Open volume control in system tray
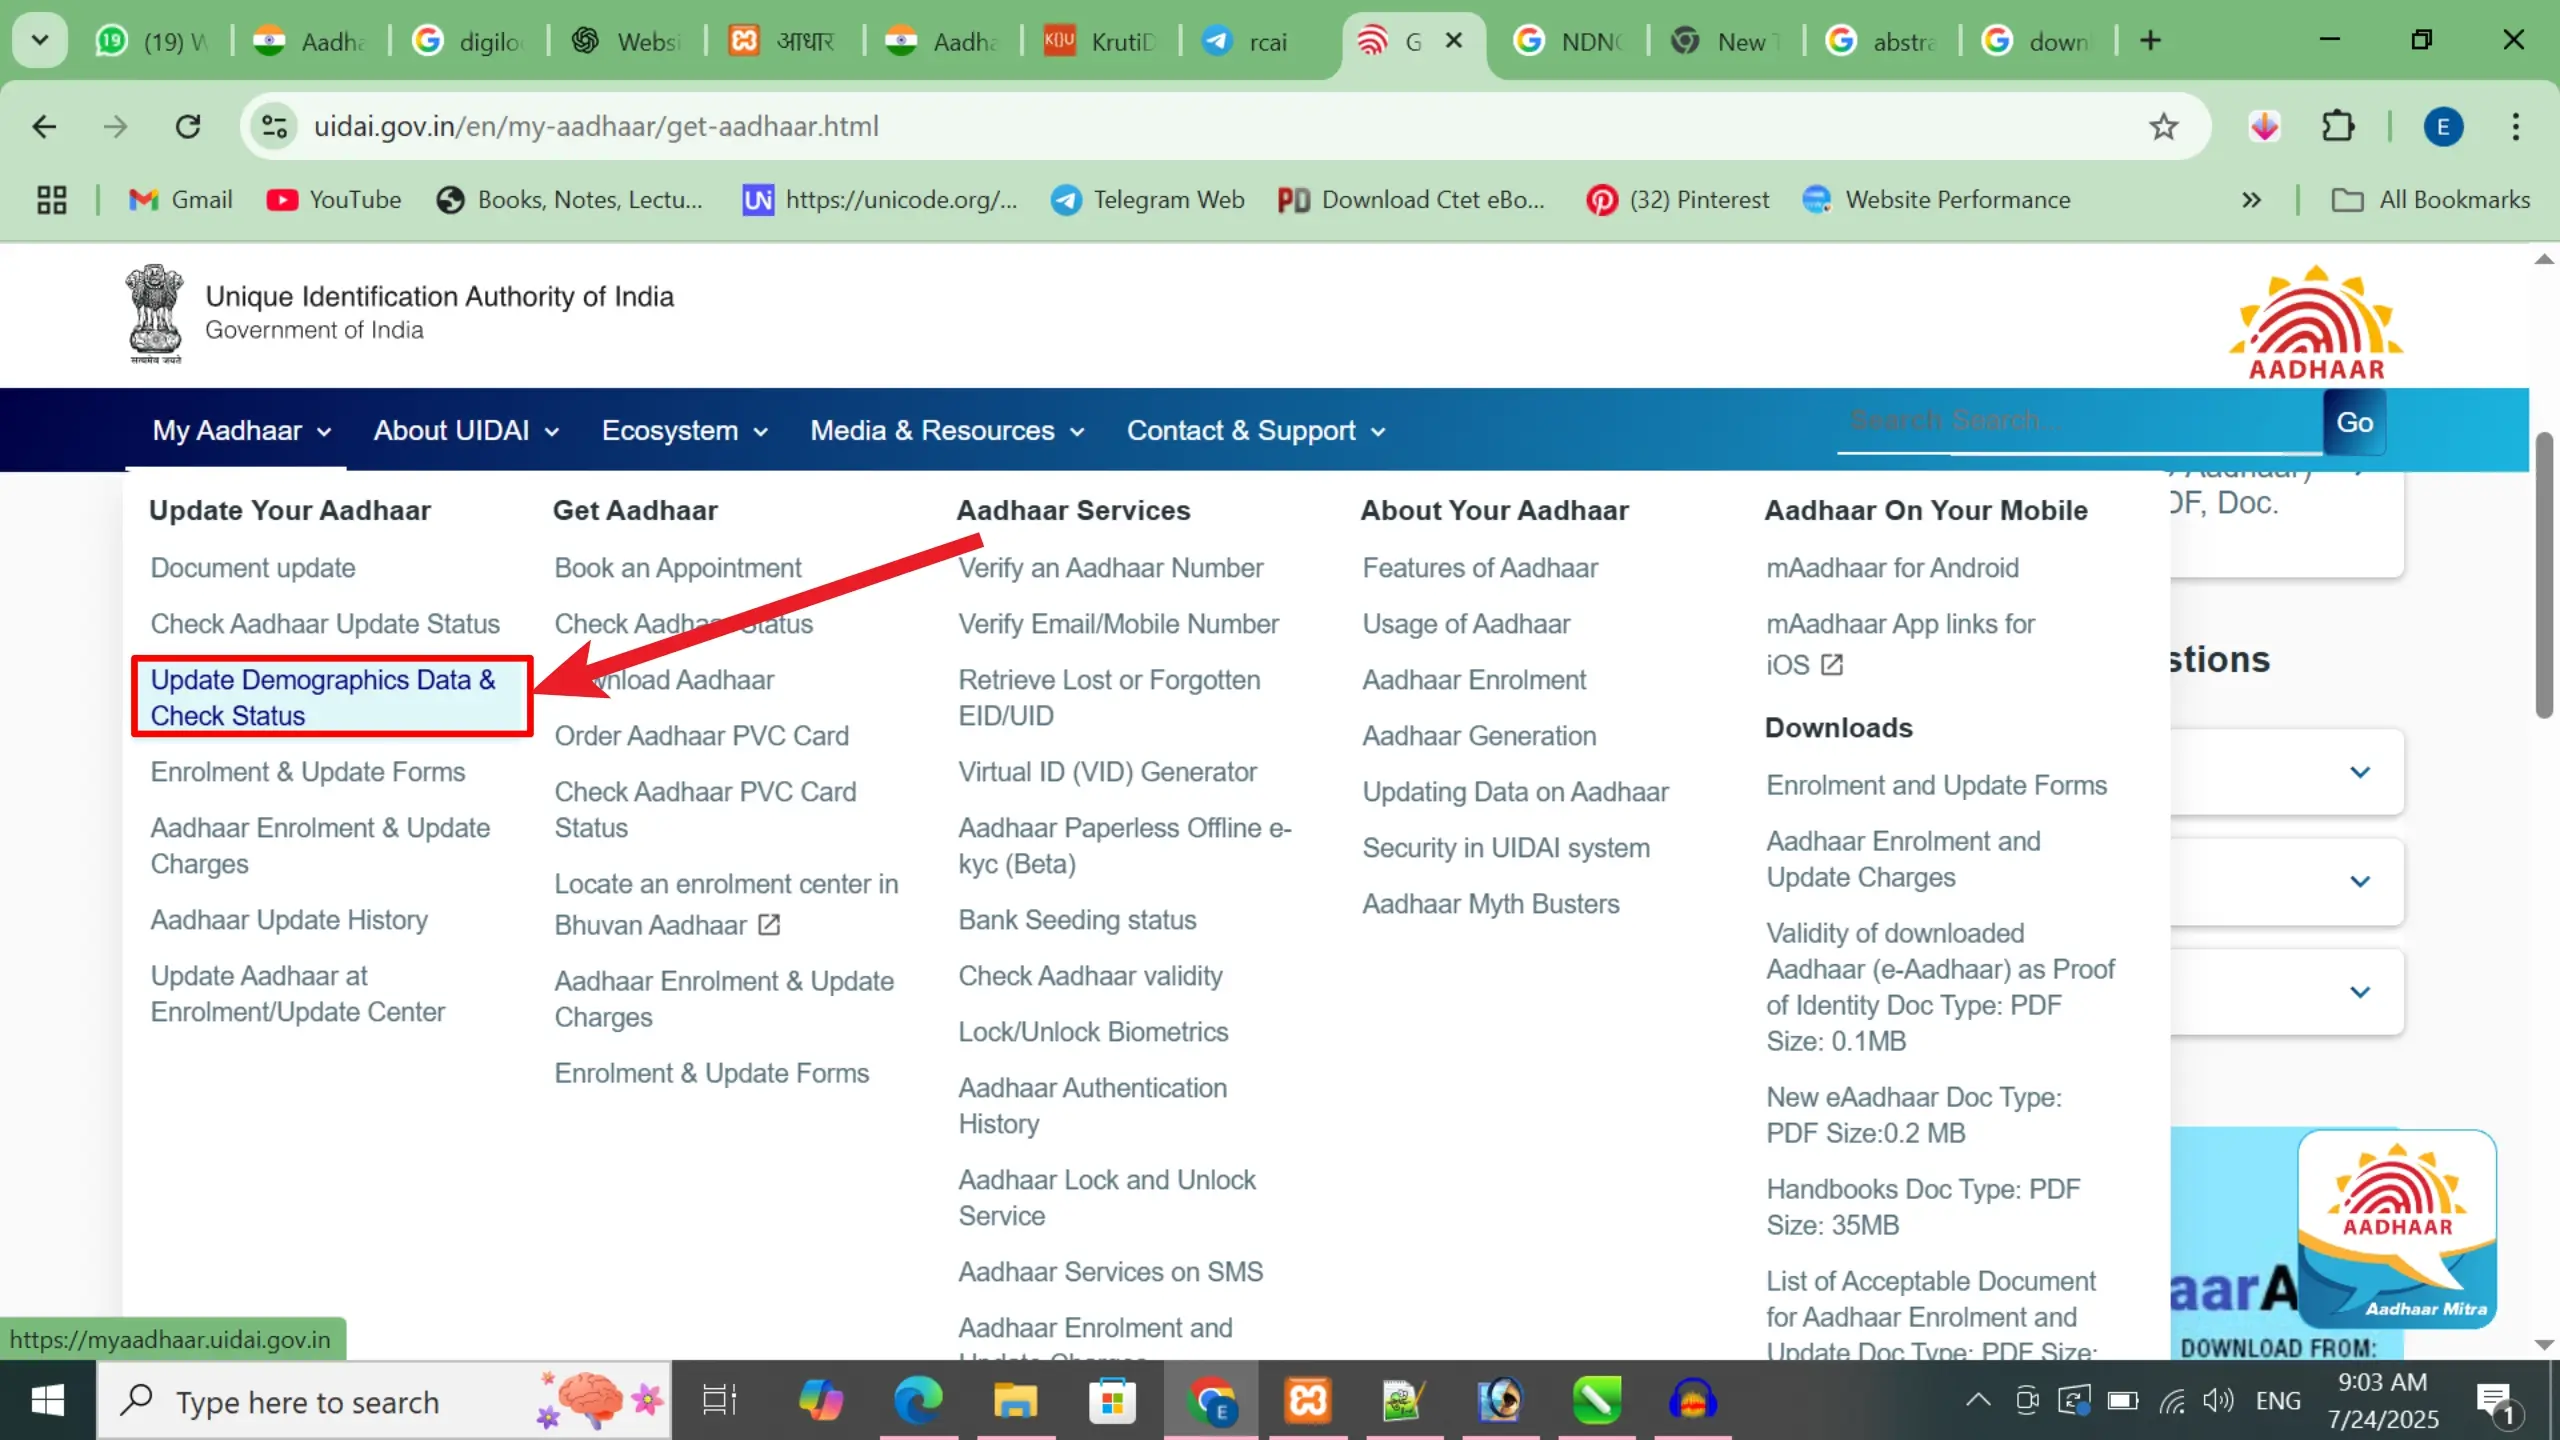This screenshot has width=2560, height=1440. click(2217, 1400)
